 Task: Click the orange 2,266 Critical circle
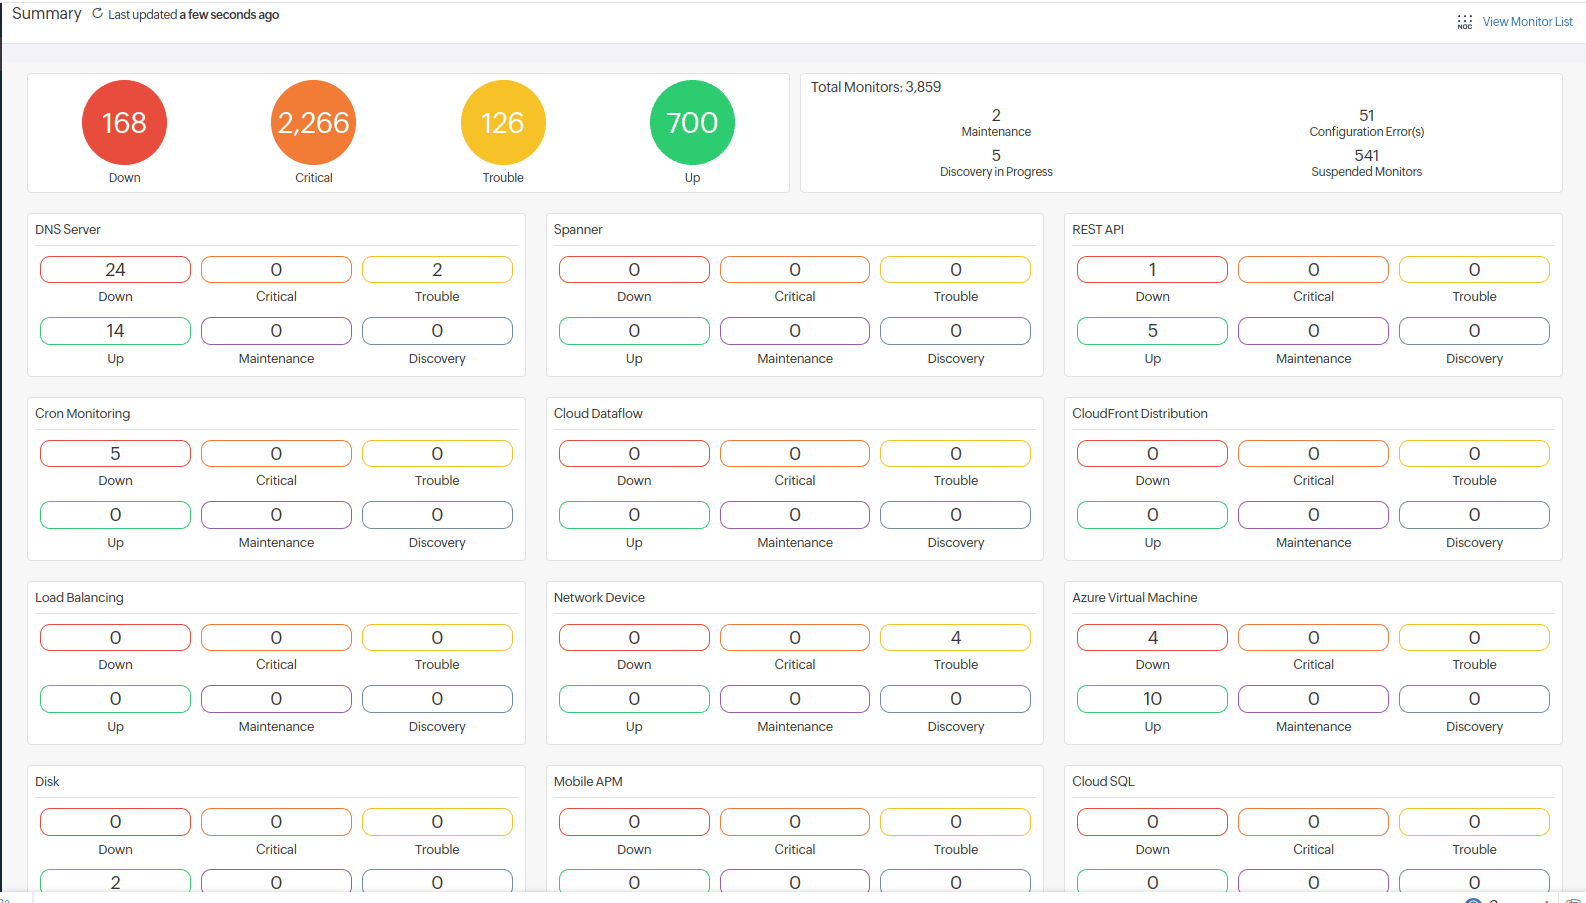point(313,123)
